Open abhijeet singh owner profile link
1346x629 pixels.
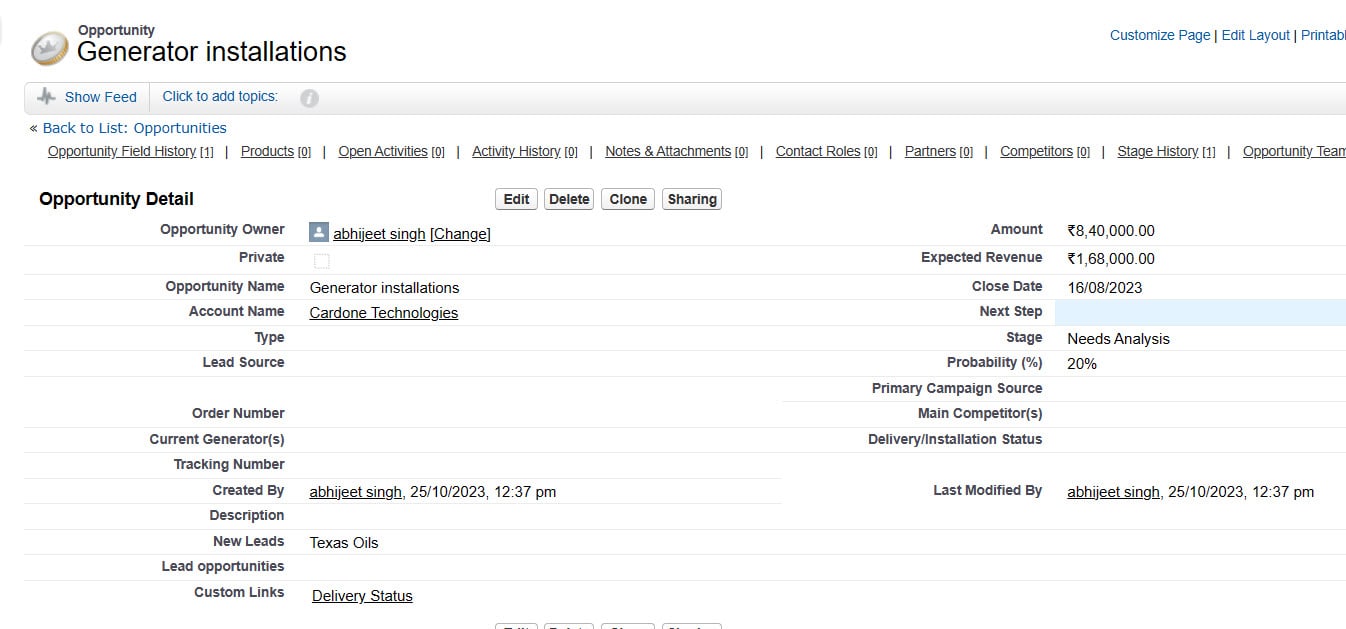tap(379, 234)
